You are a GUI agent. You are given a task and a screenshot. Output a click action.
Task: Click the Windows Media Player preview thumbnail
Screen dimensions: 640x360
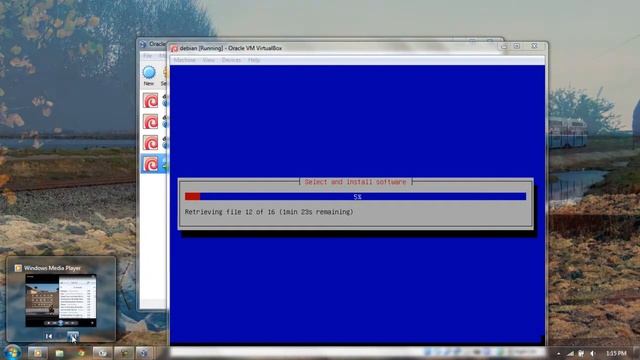(x=61, y=300)
